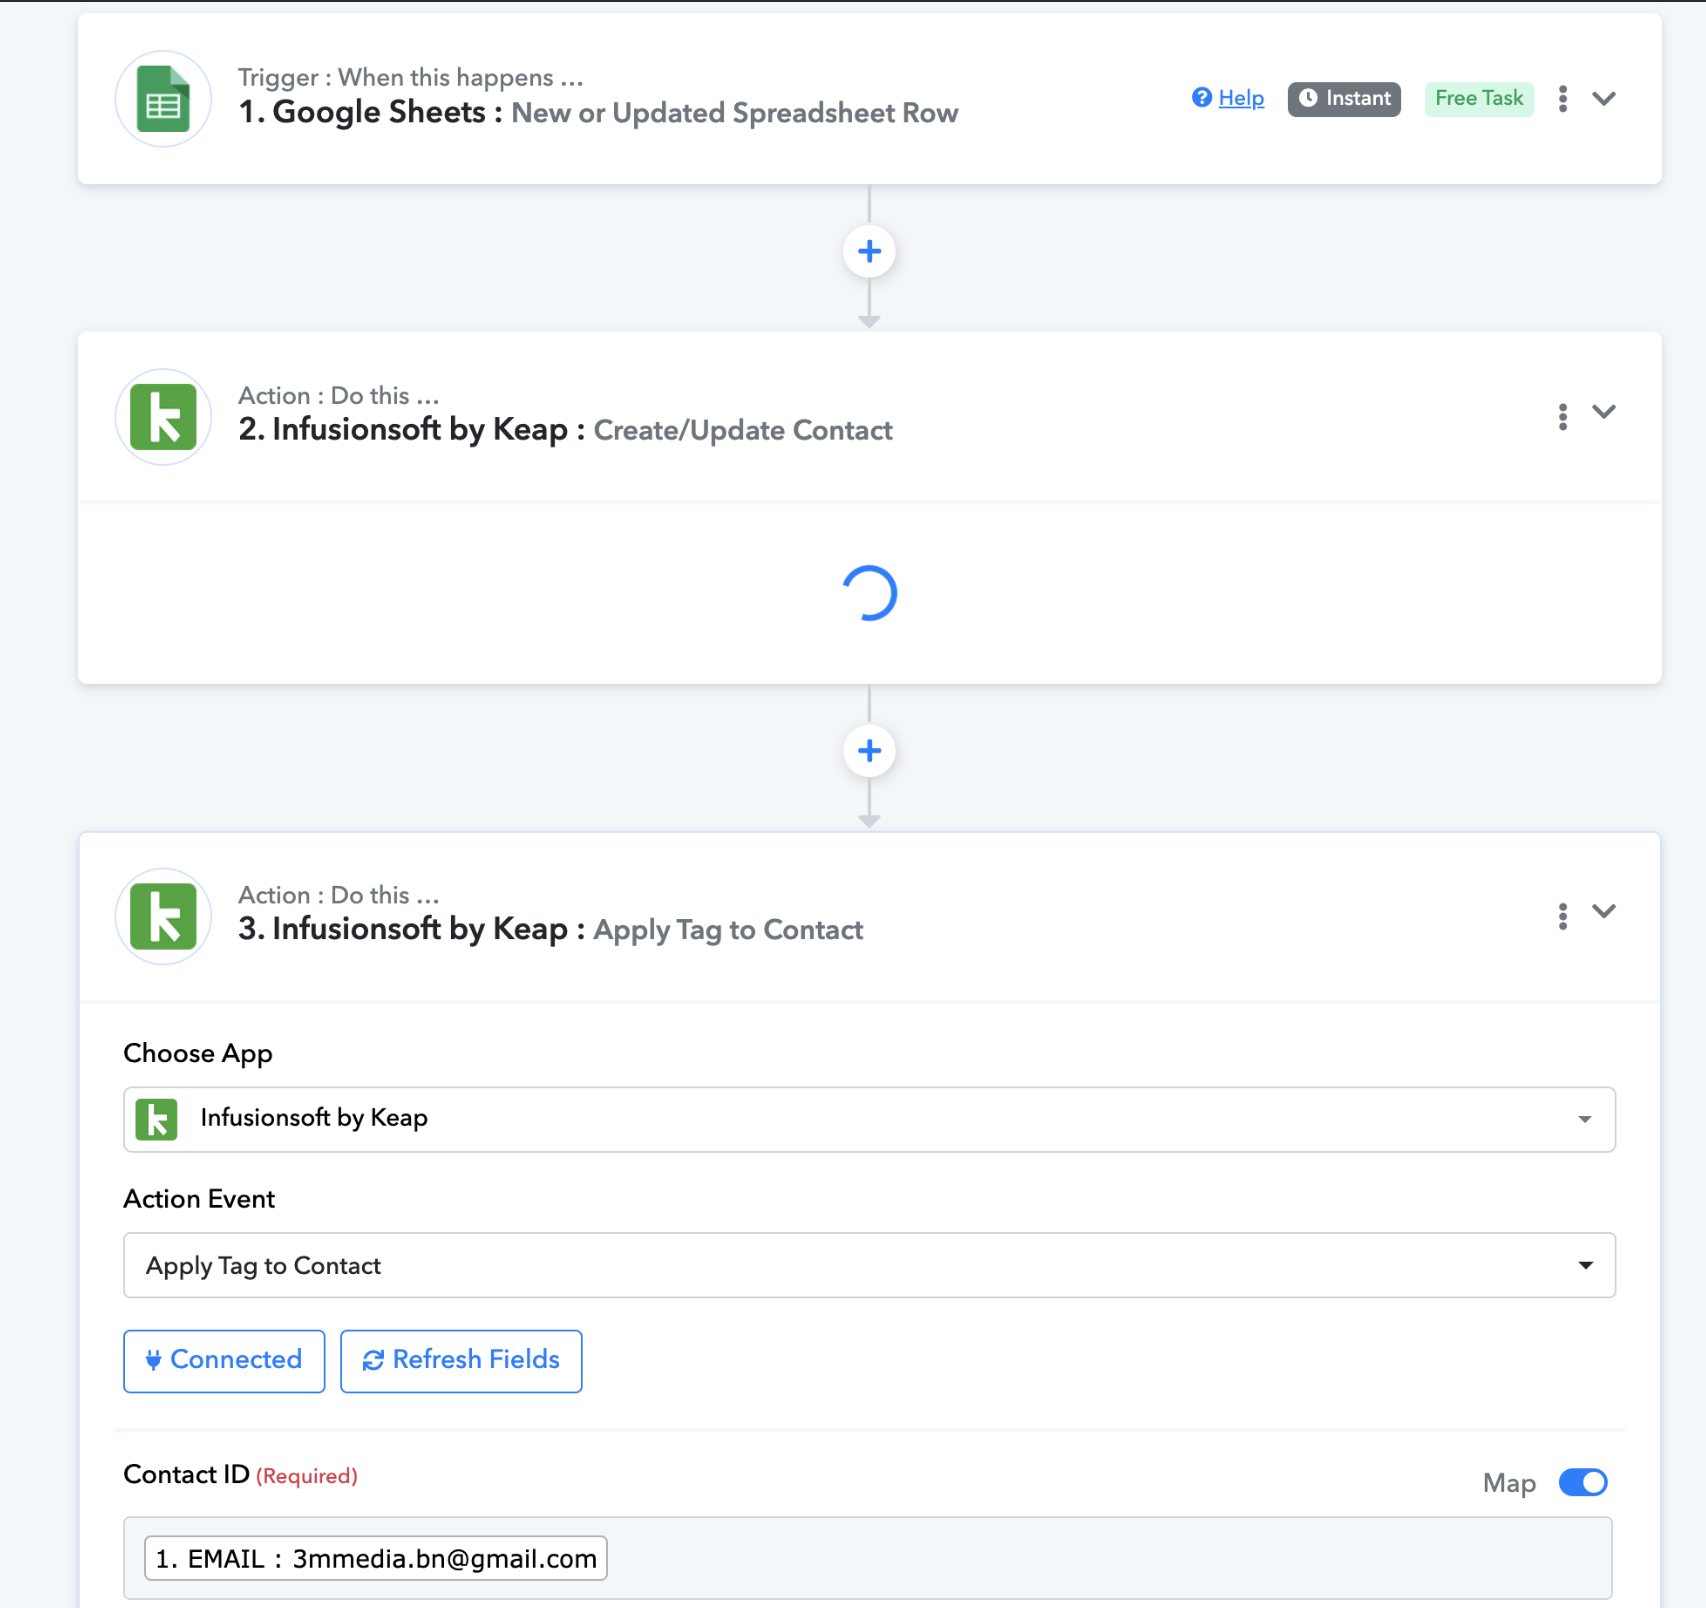Add a step before Apply Tag action
The width and height of the screenshot is (1706, 1608).
coord(869,751)
